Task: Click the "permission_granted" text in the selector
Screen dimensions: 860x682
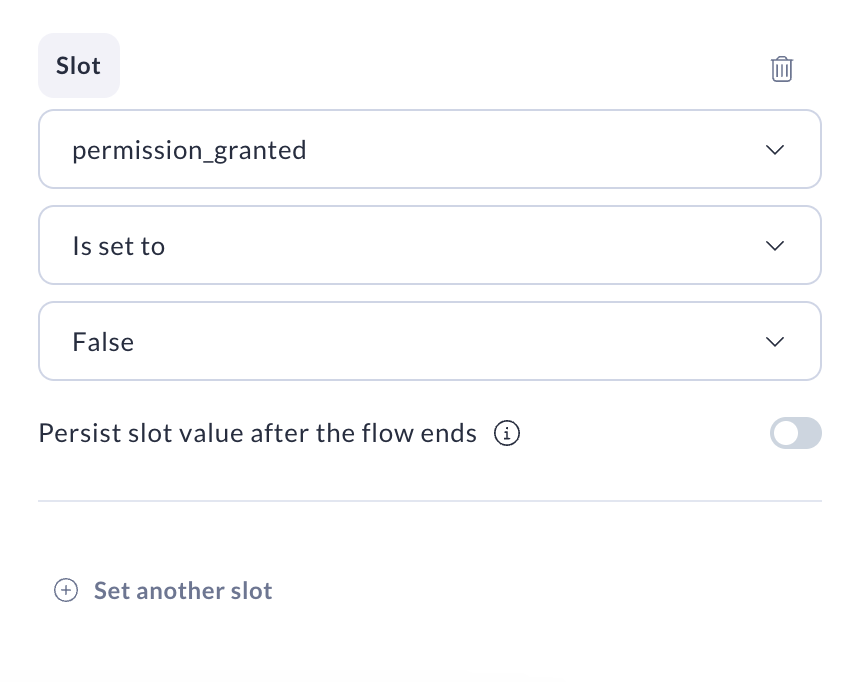Action: [189, 150]
